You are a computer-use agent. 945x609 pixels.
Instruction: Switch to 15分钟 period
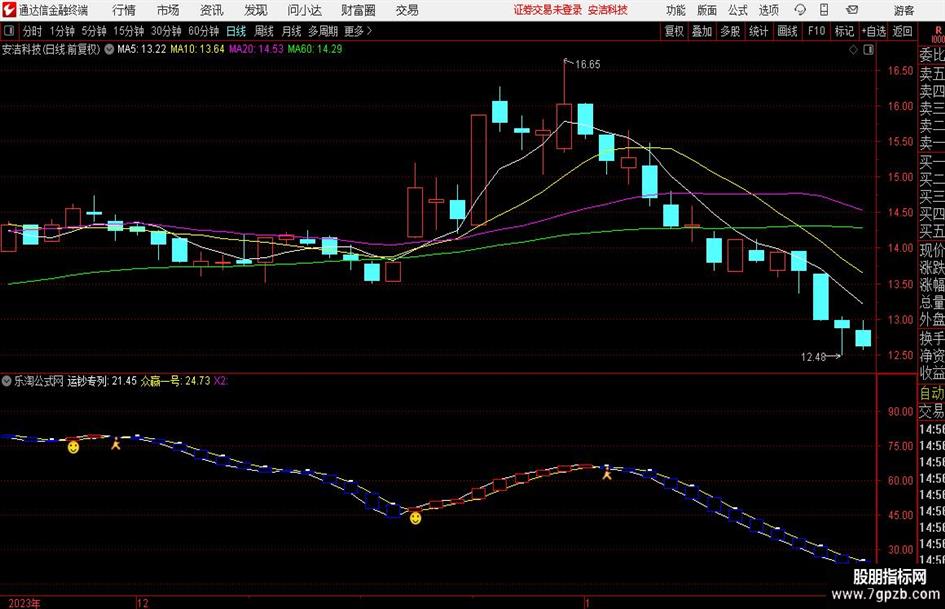129,31
